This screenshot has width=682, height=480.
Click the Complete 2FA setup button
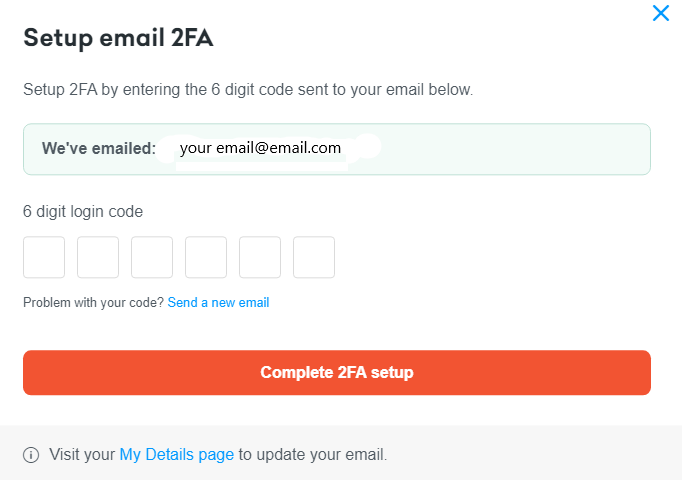[x=337, y=373]
